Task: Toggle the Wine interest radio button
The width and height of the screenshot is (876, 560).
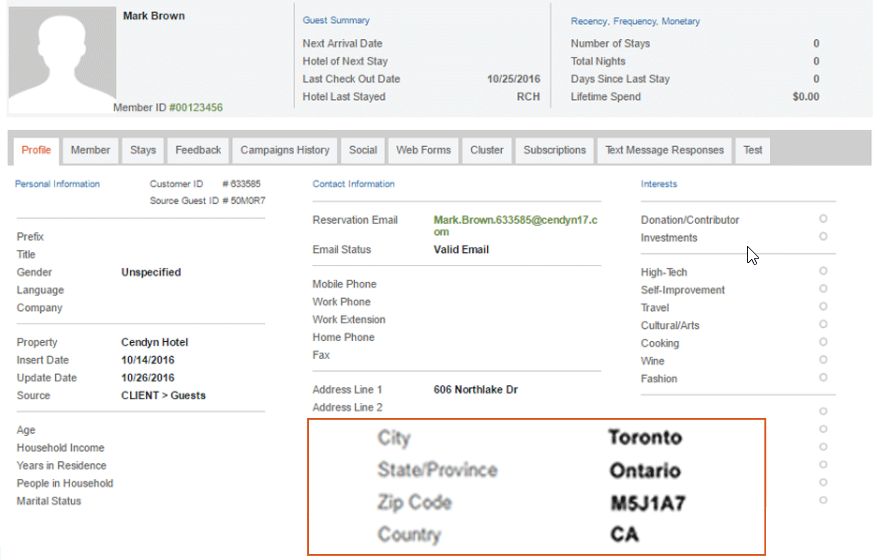Action: click(823, 360)
